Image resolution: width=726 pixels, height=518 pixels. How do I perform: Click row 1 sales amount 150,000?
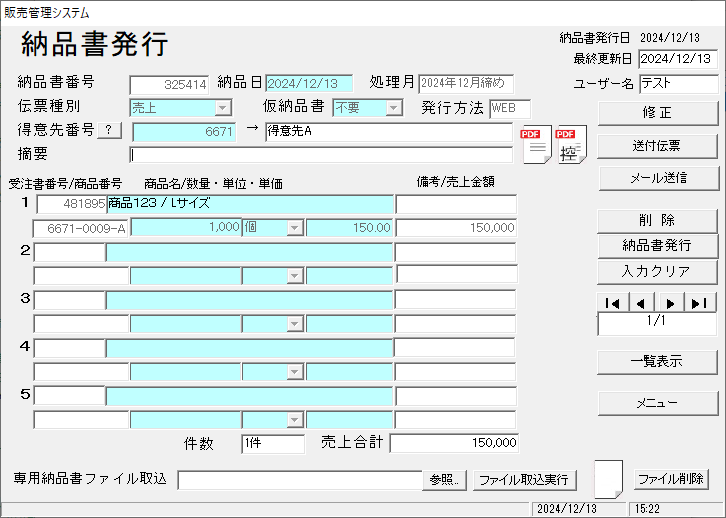(x=456, y=227)
